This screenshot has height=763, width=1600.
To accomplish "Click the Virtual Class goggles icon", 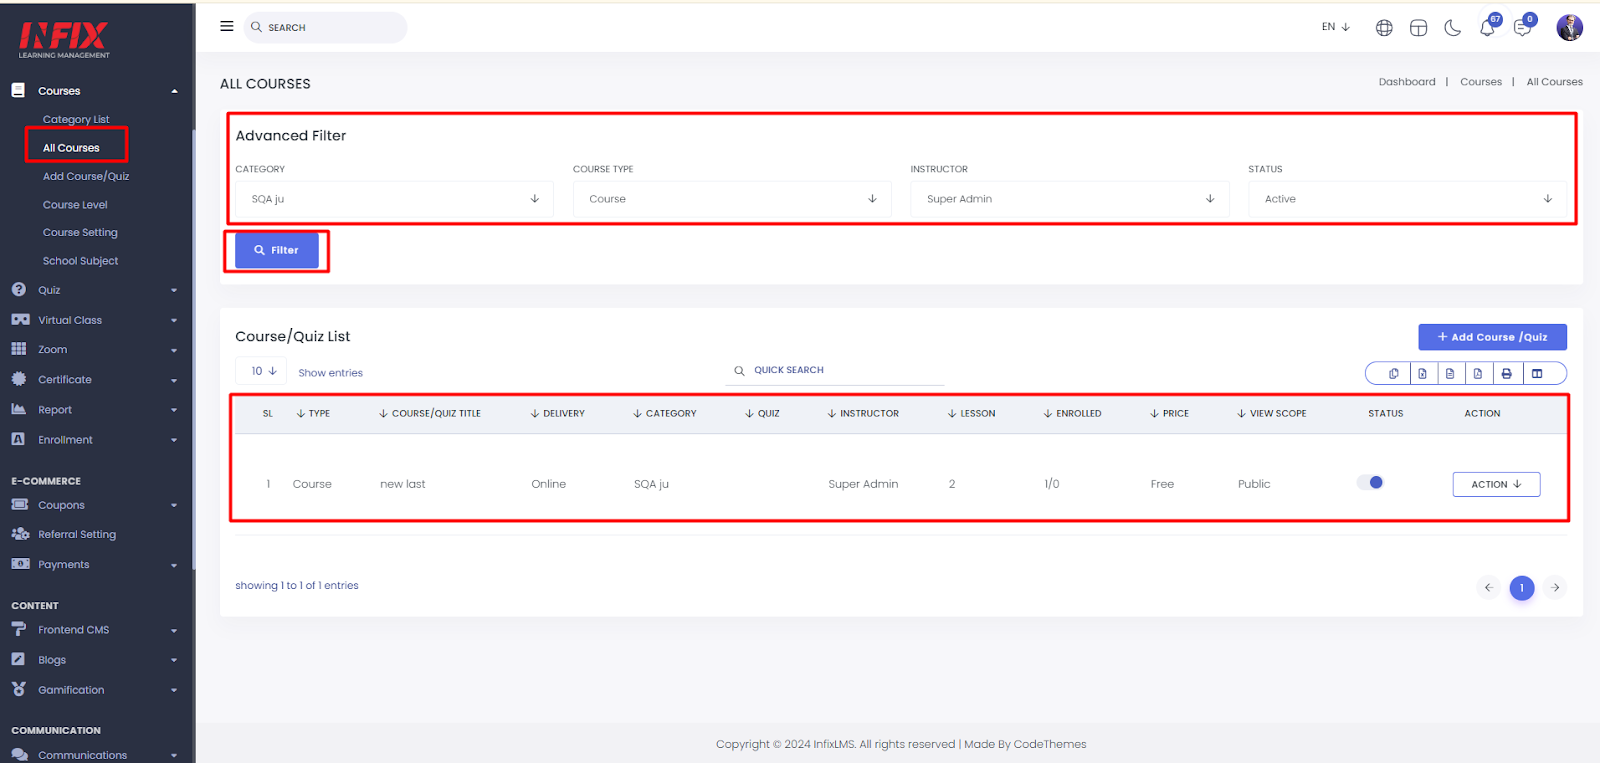I will [20, 320].
